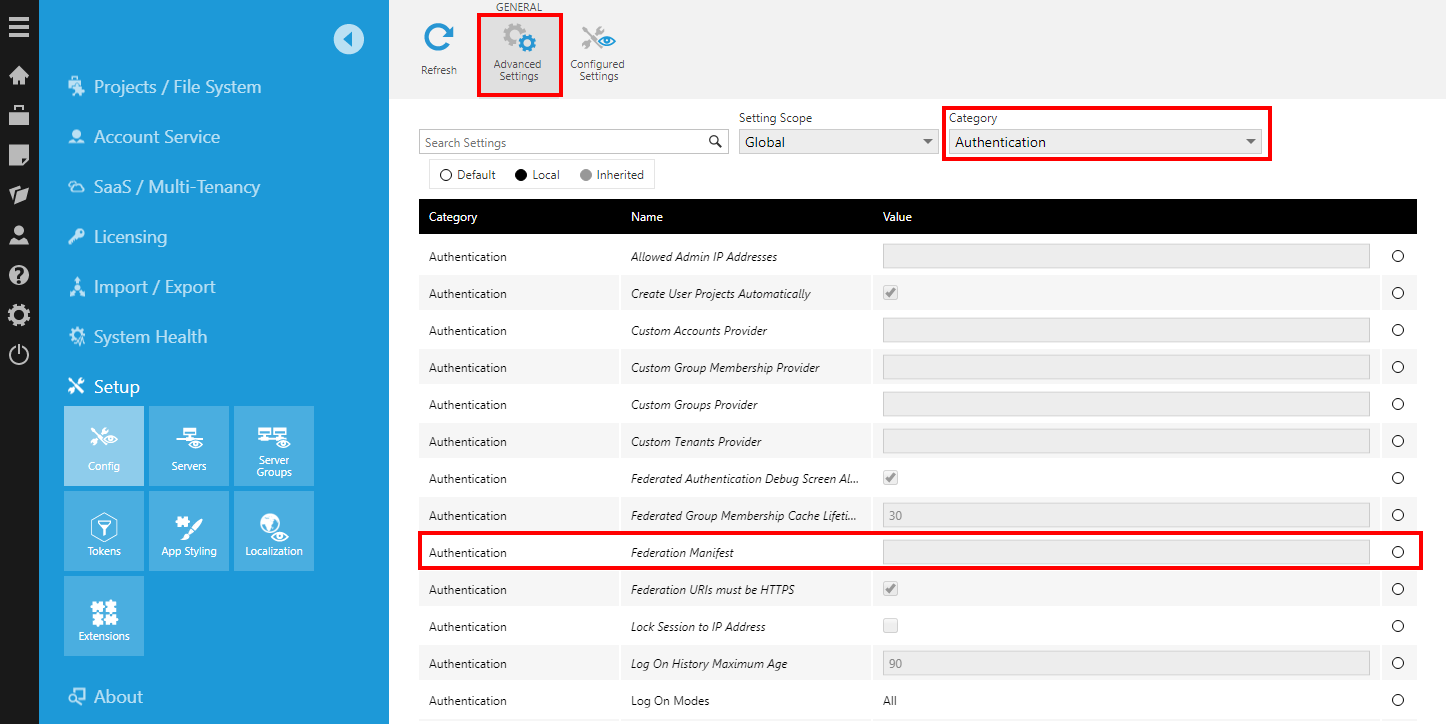Open the Tokens tile
The width and height of the screenshot is (1446, 724).
tap(104, 531)
